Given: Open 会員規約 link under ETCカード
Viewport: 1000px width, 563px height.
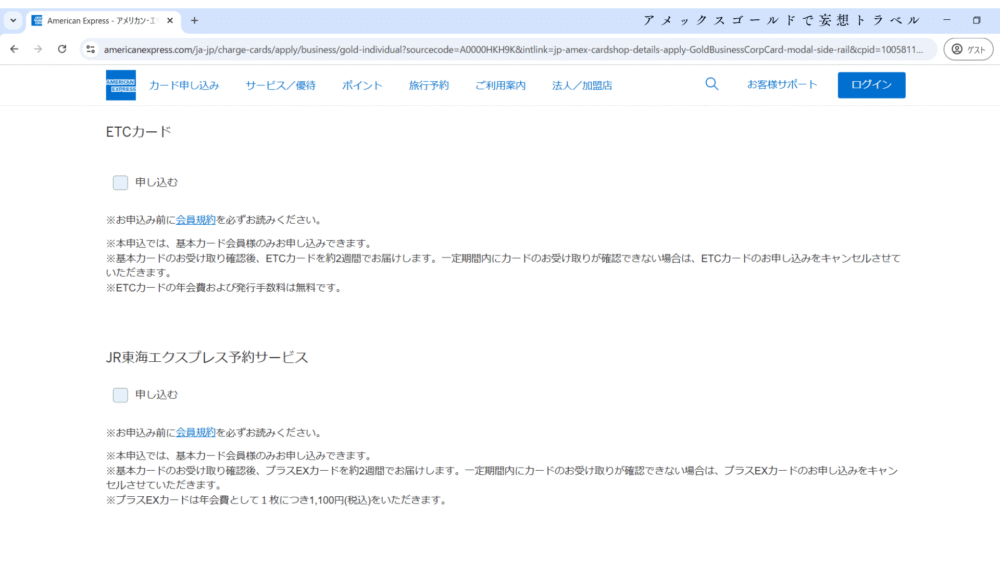Looking at the screenshot, I should point(195,220).
